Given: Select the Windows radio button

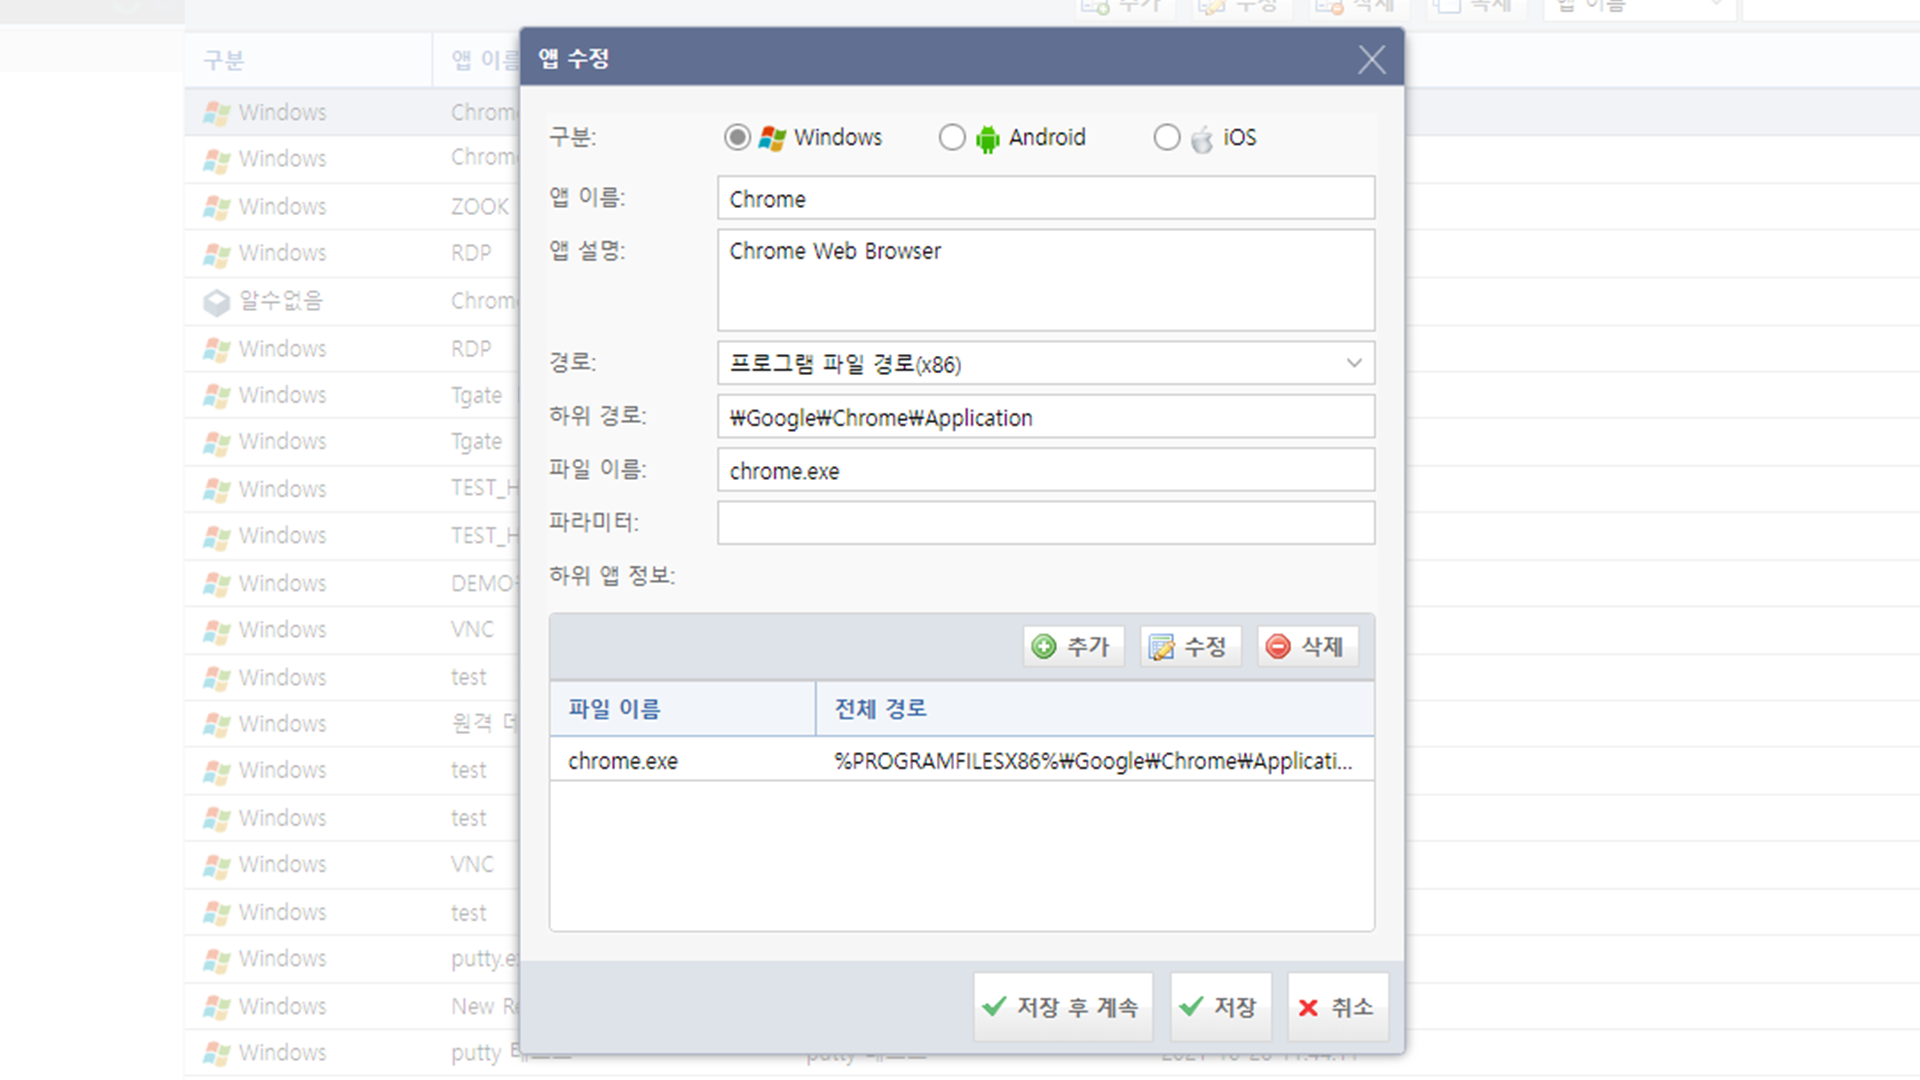Looking at the screenshot, I should [737, 137].
